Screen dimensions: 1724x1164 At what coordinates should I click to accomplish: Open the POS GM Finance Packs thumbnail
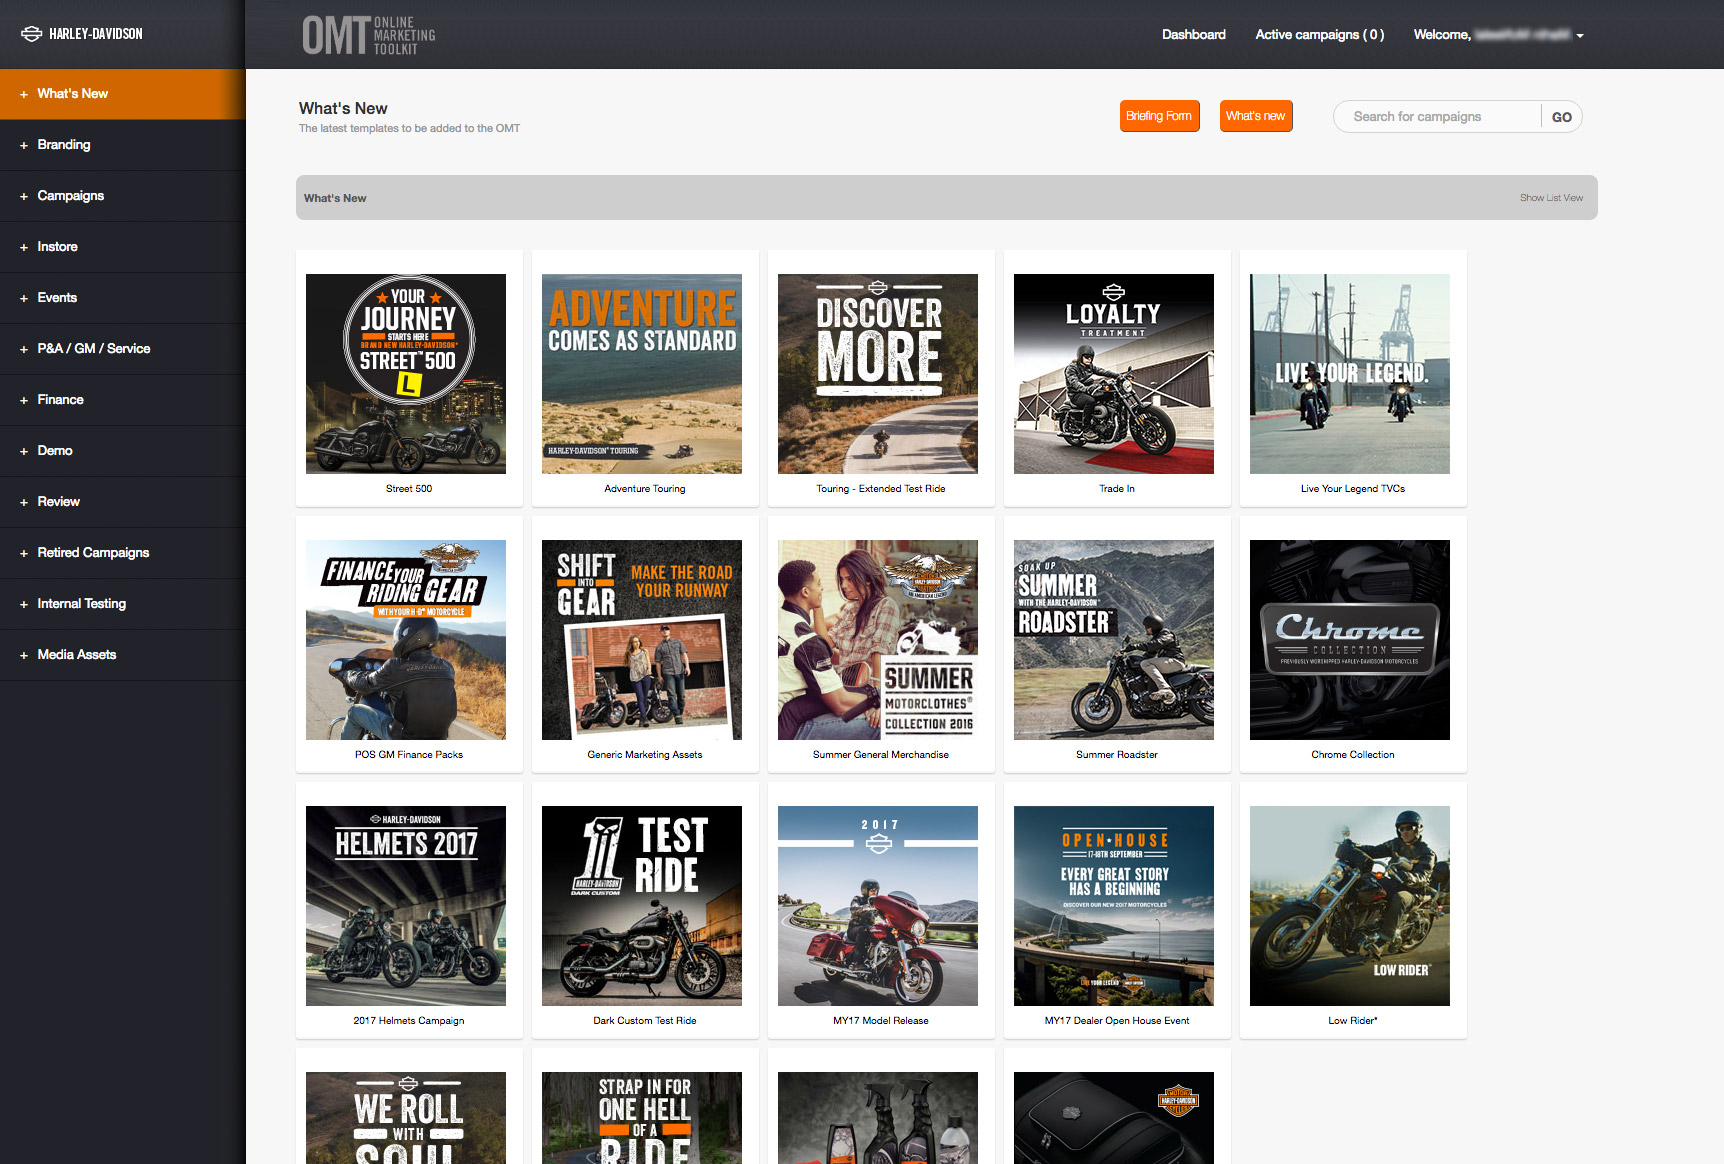coord(406,640)
